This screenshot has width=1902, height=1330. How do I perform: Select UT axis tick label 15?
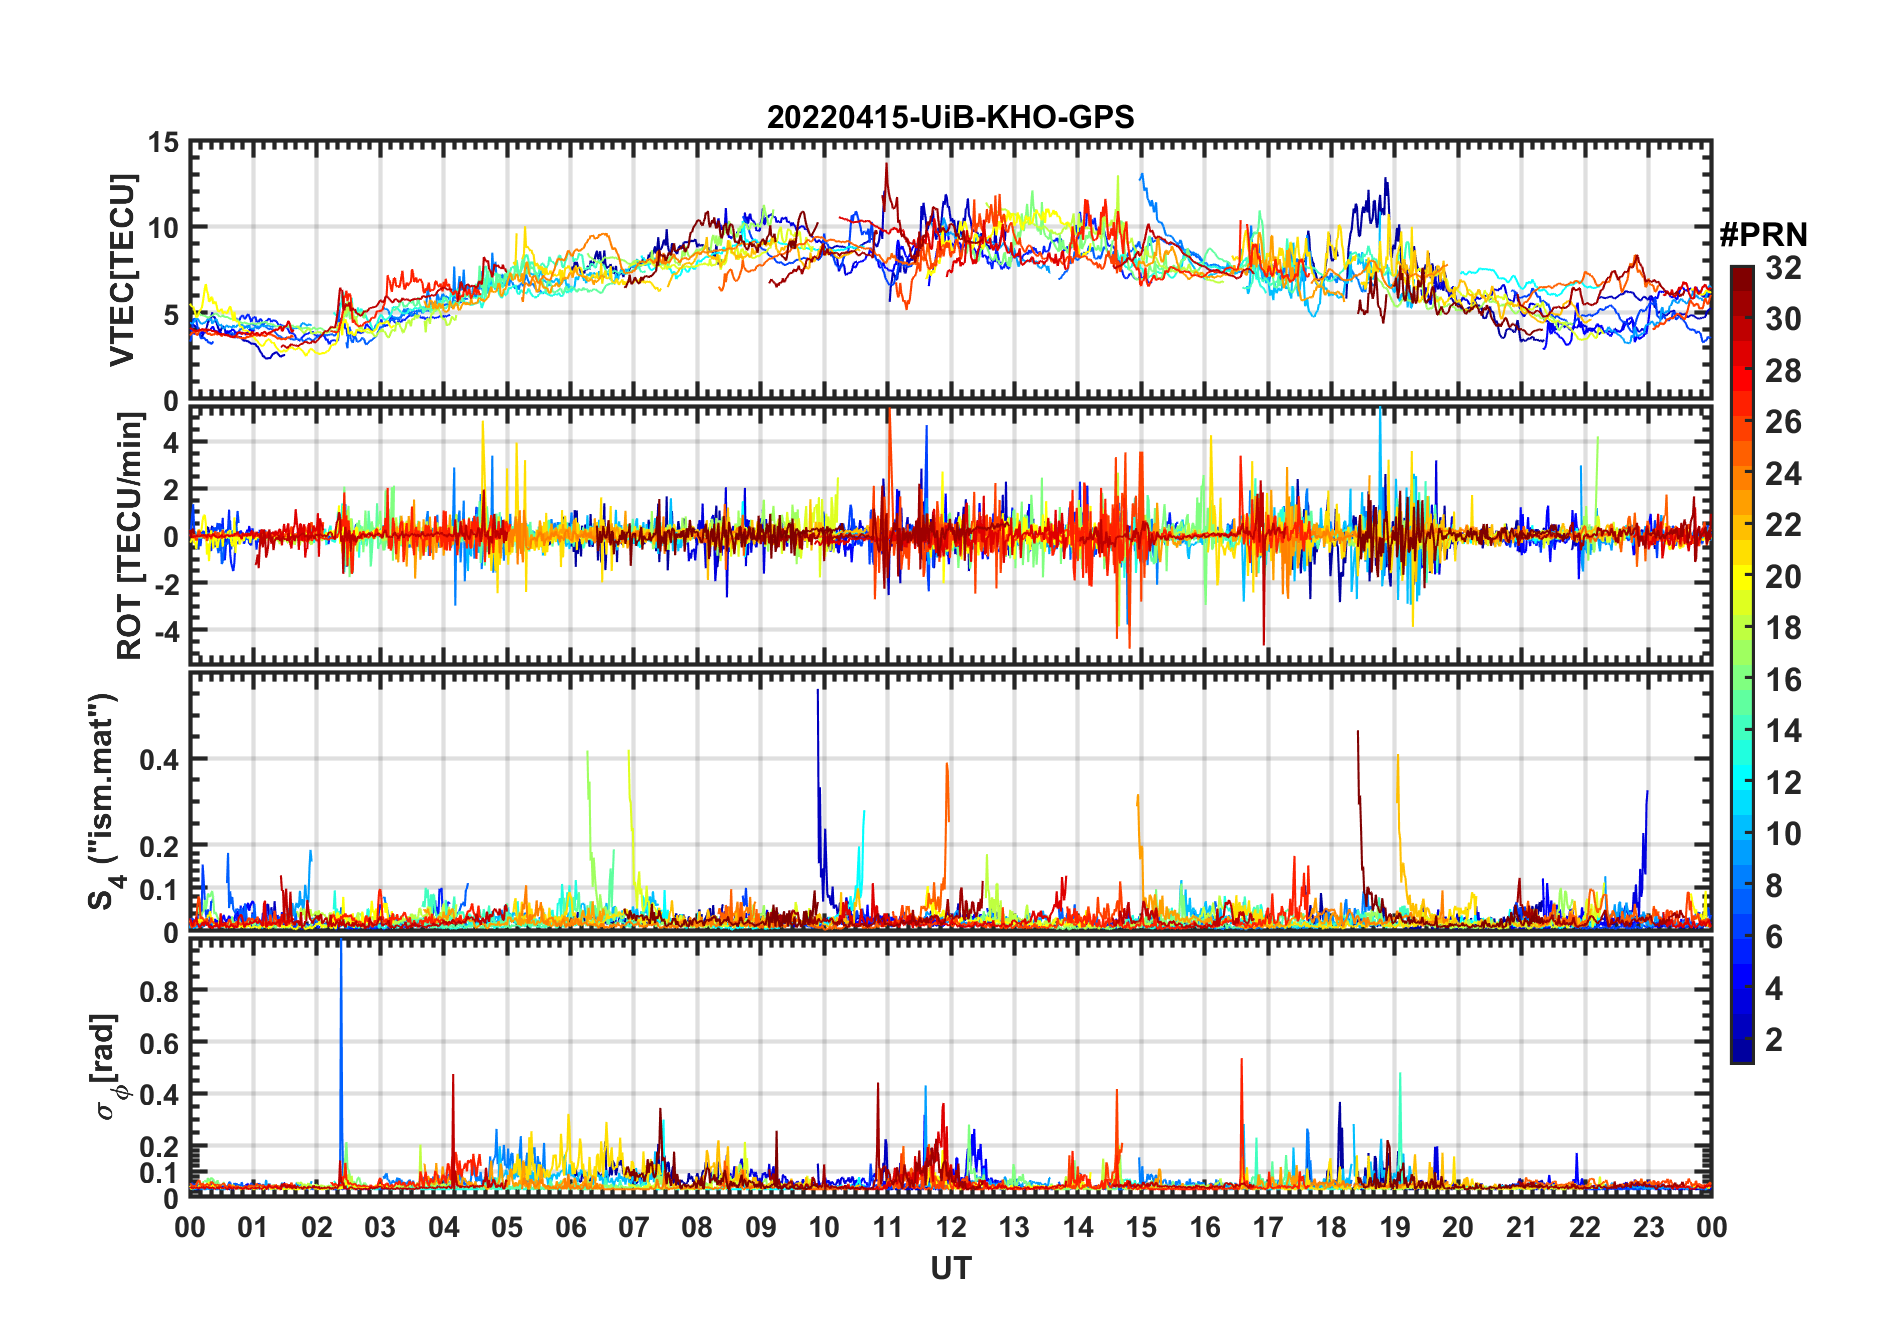(1141, 1227)
